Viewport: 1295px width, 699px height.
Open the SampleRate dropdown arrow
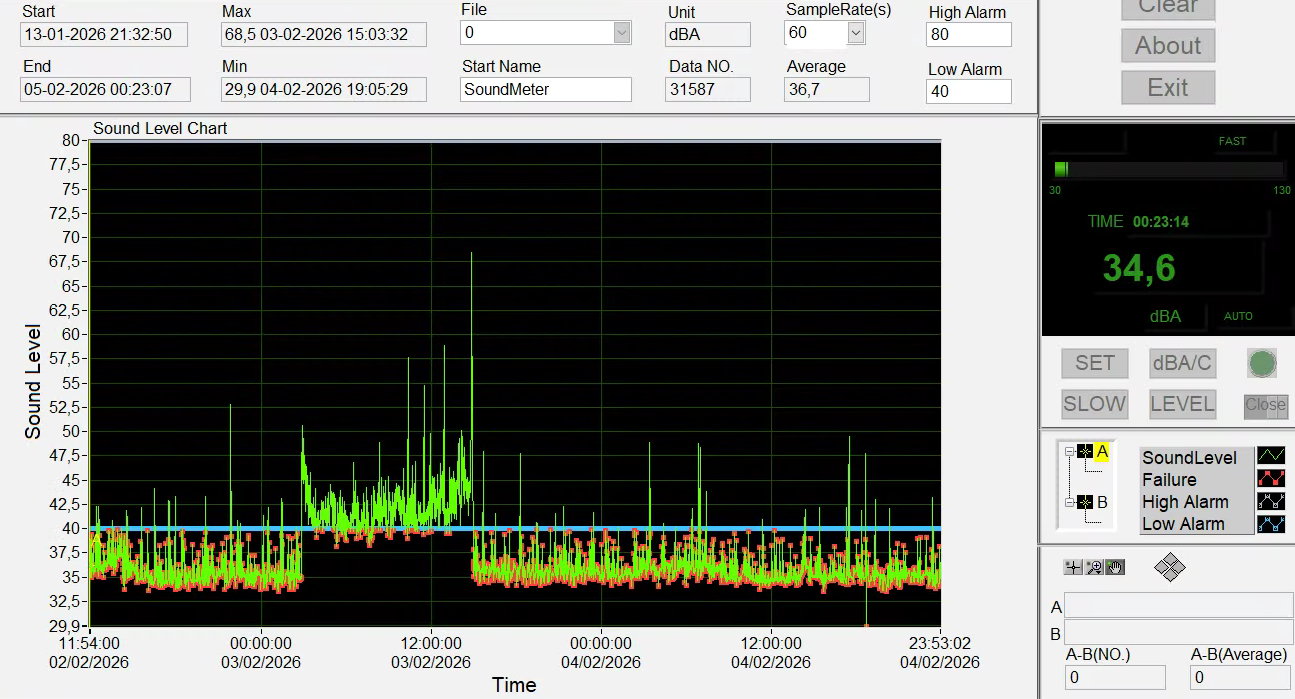click(x=856, y=33)
